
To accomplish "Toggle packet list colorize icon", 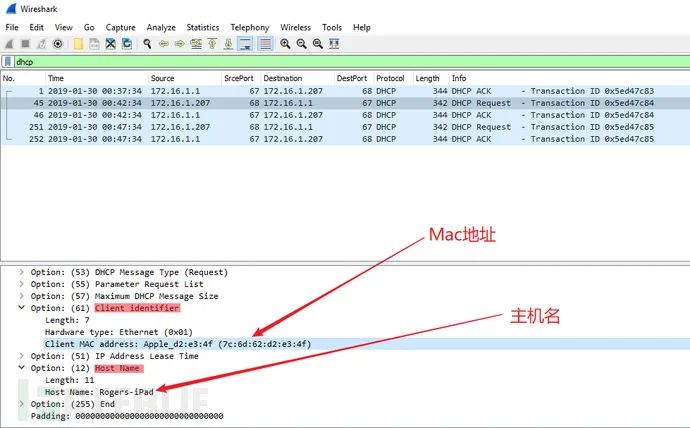I will coord(265,44).
